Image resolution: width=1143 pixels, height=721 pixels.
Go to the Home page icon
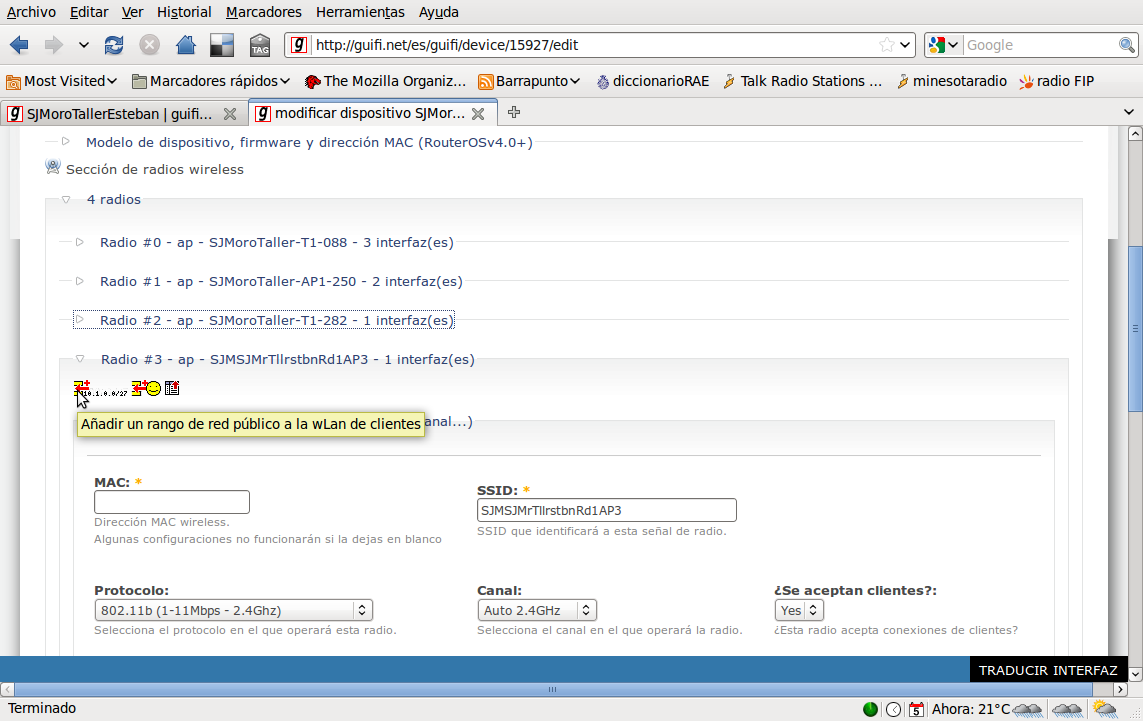(x=185, y=45)
